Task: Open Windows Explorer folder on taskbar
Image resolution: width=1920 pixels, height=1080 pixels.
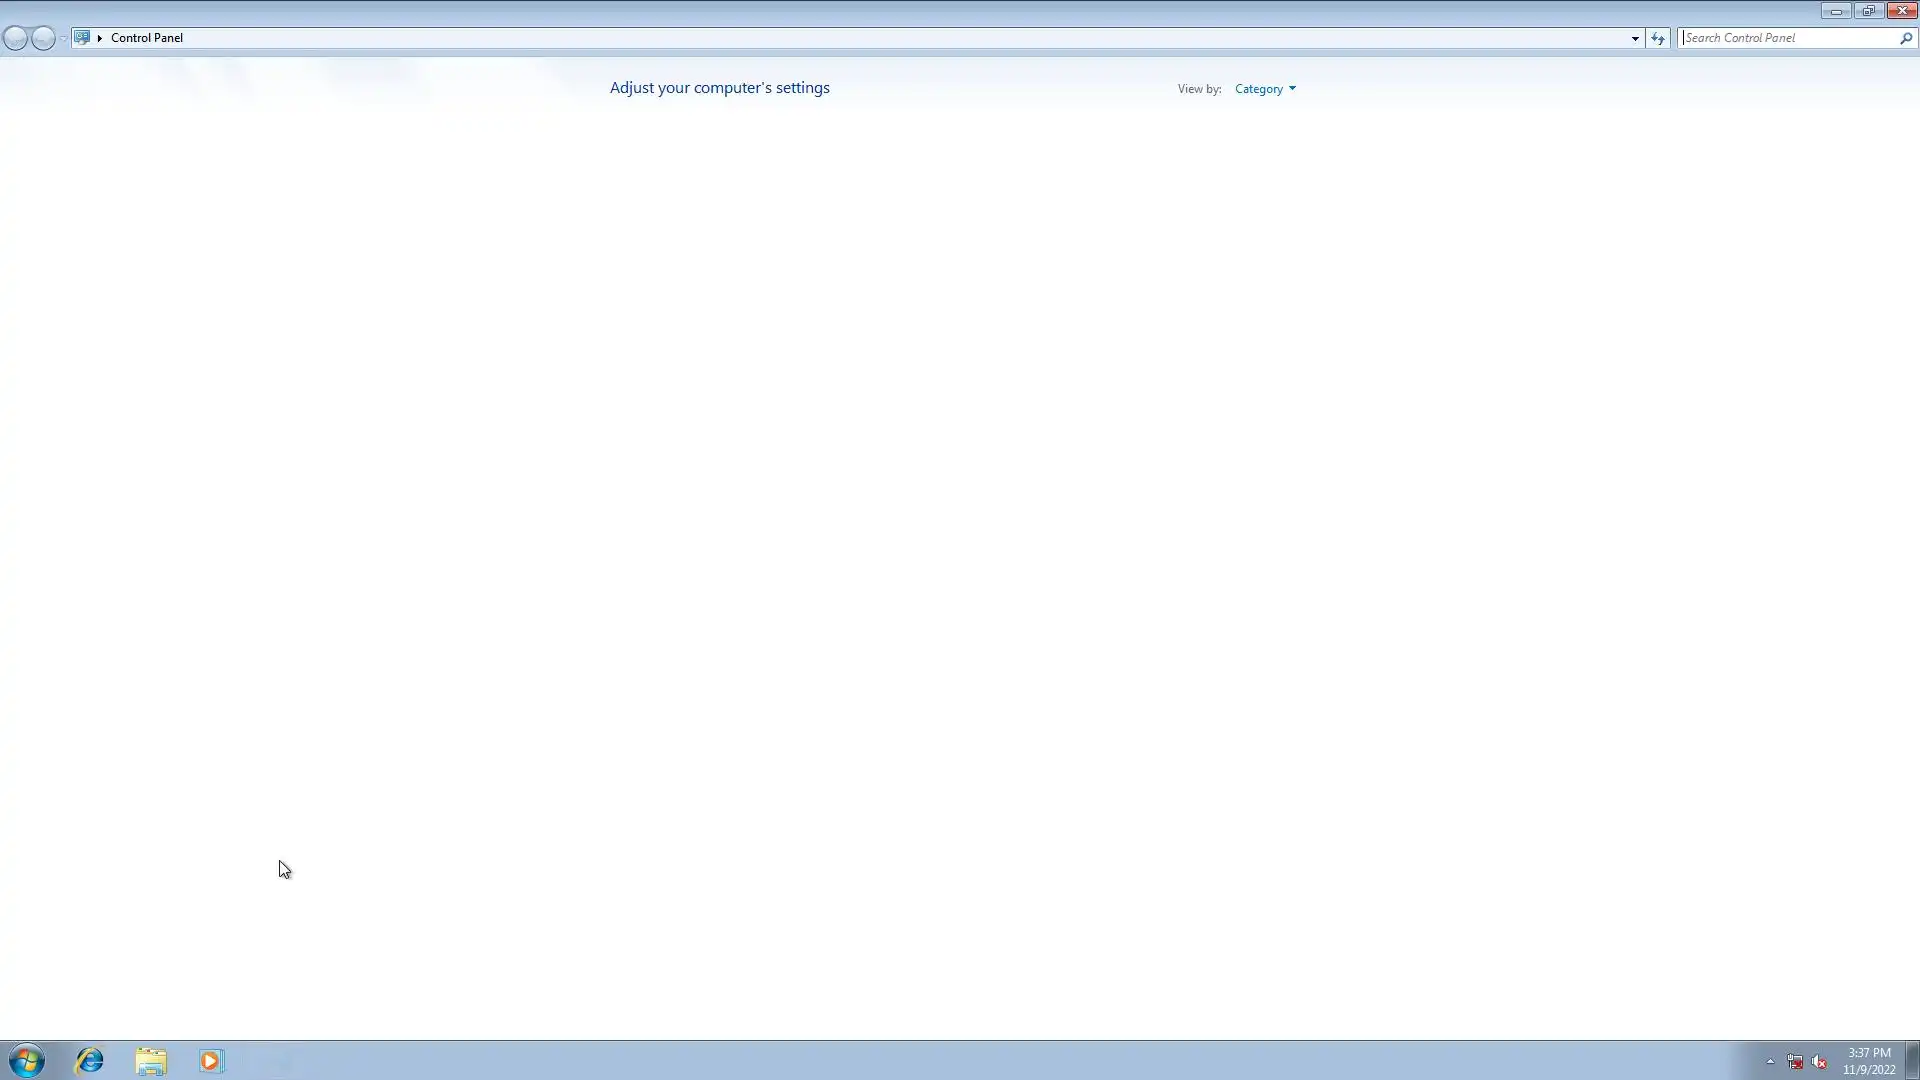Action: point(151,1060)
